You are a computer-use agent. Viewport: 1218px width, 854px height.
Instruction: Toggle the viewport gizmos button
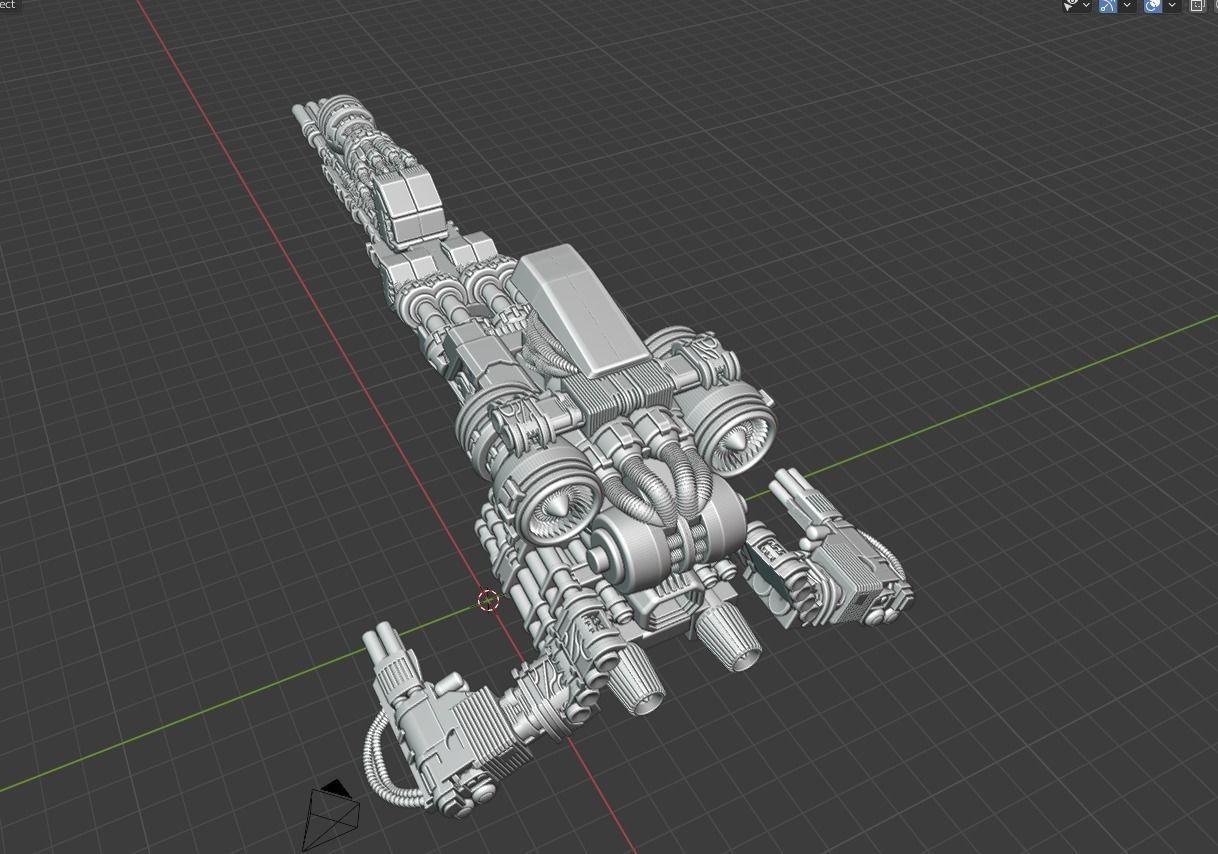(1108, 5)
